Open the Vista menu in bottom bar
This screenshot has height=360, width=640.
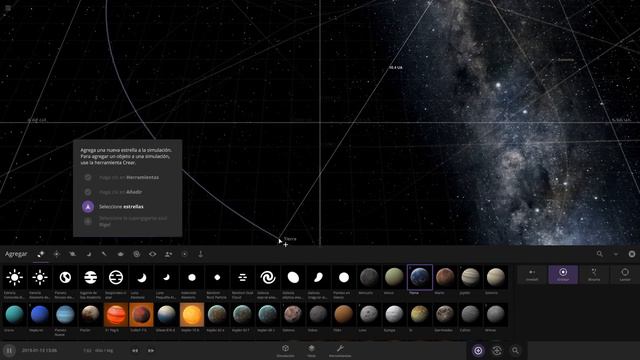(311, 351)
